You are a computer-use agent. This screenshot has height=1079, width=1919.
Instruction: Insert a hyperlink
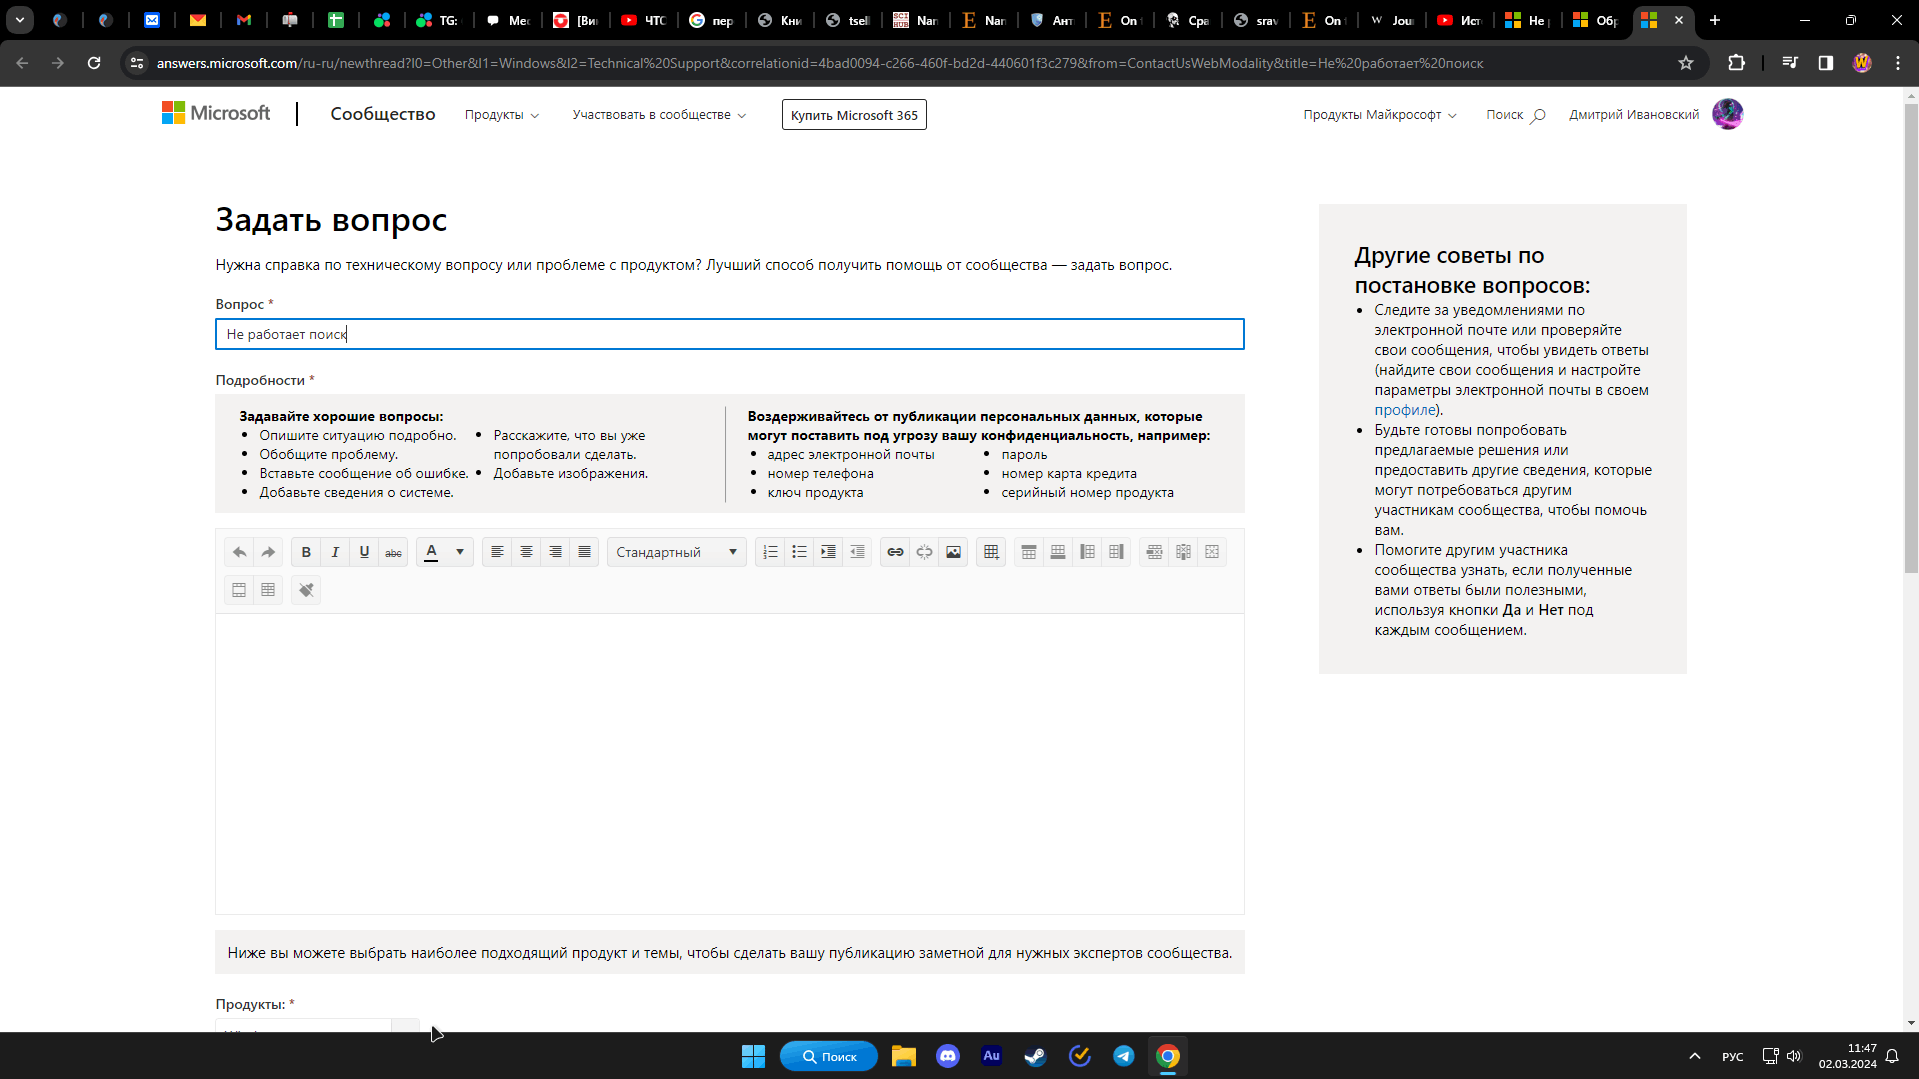[x=895, y=552]
